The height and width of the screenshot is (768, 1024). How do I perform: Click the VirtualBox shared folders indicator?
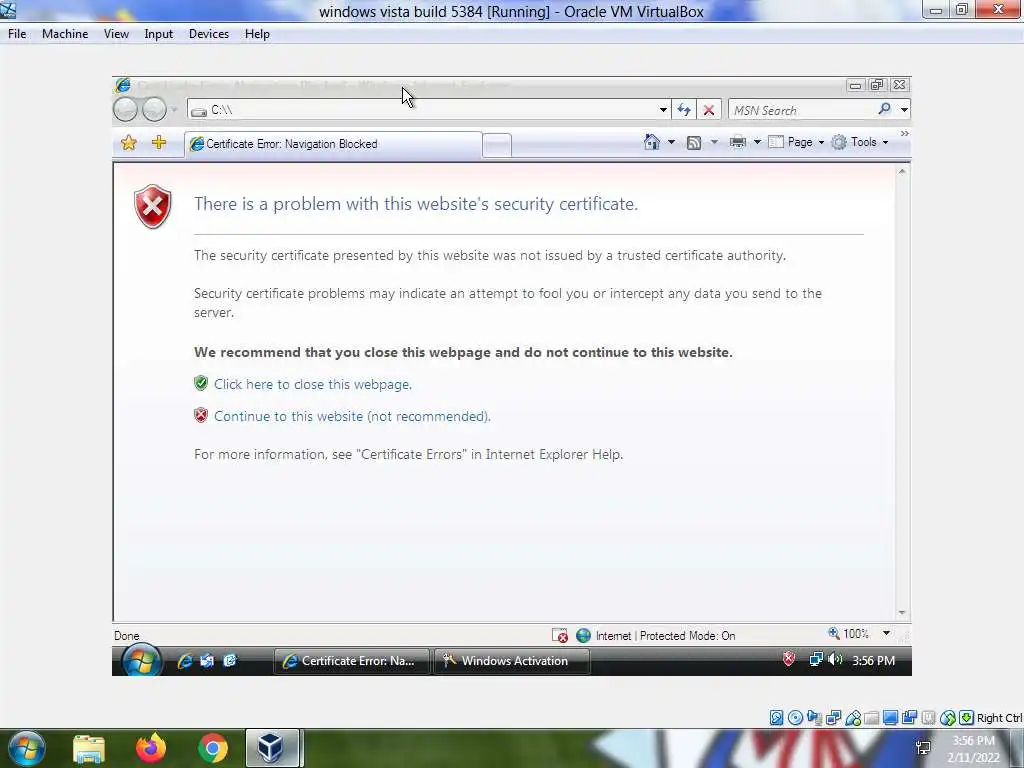871,718
